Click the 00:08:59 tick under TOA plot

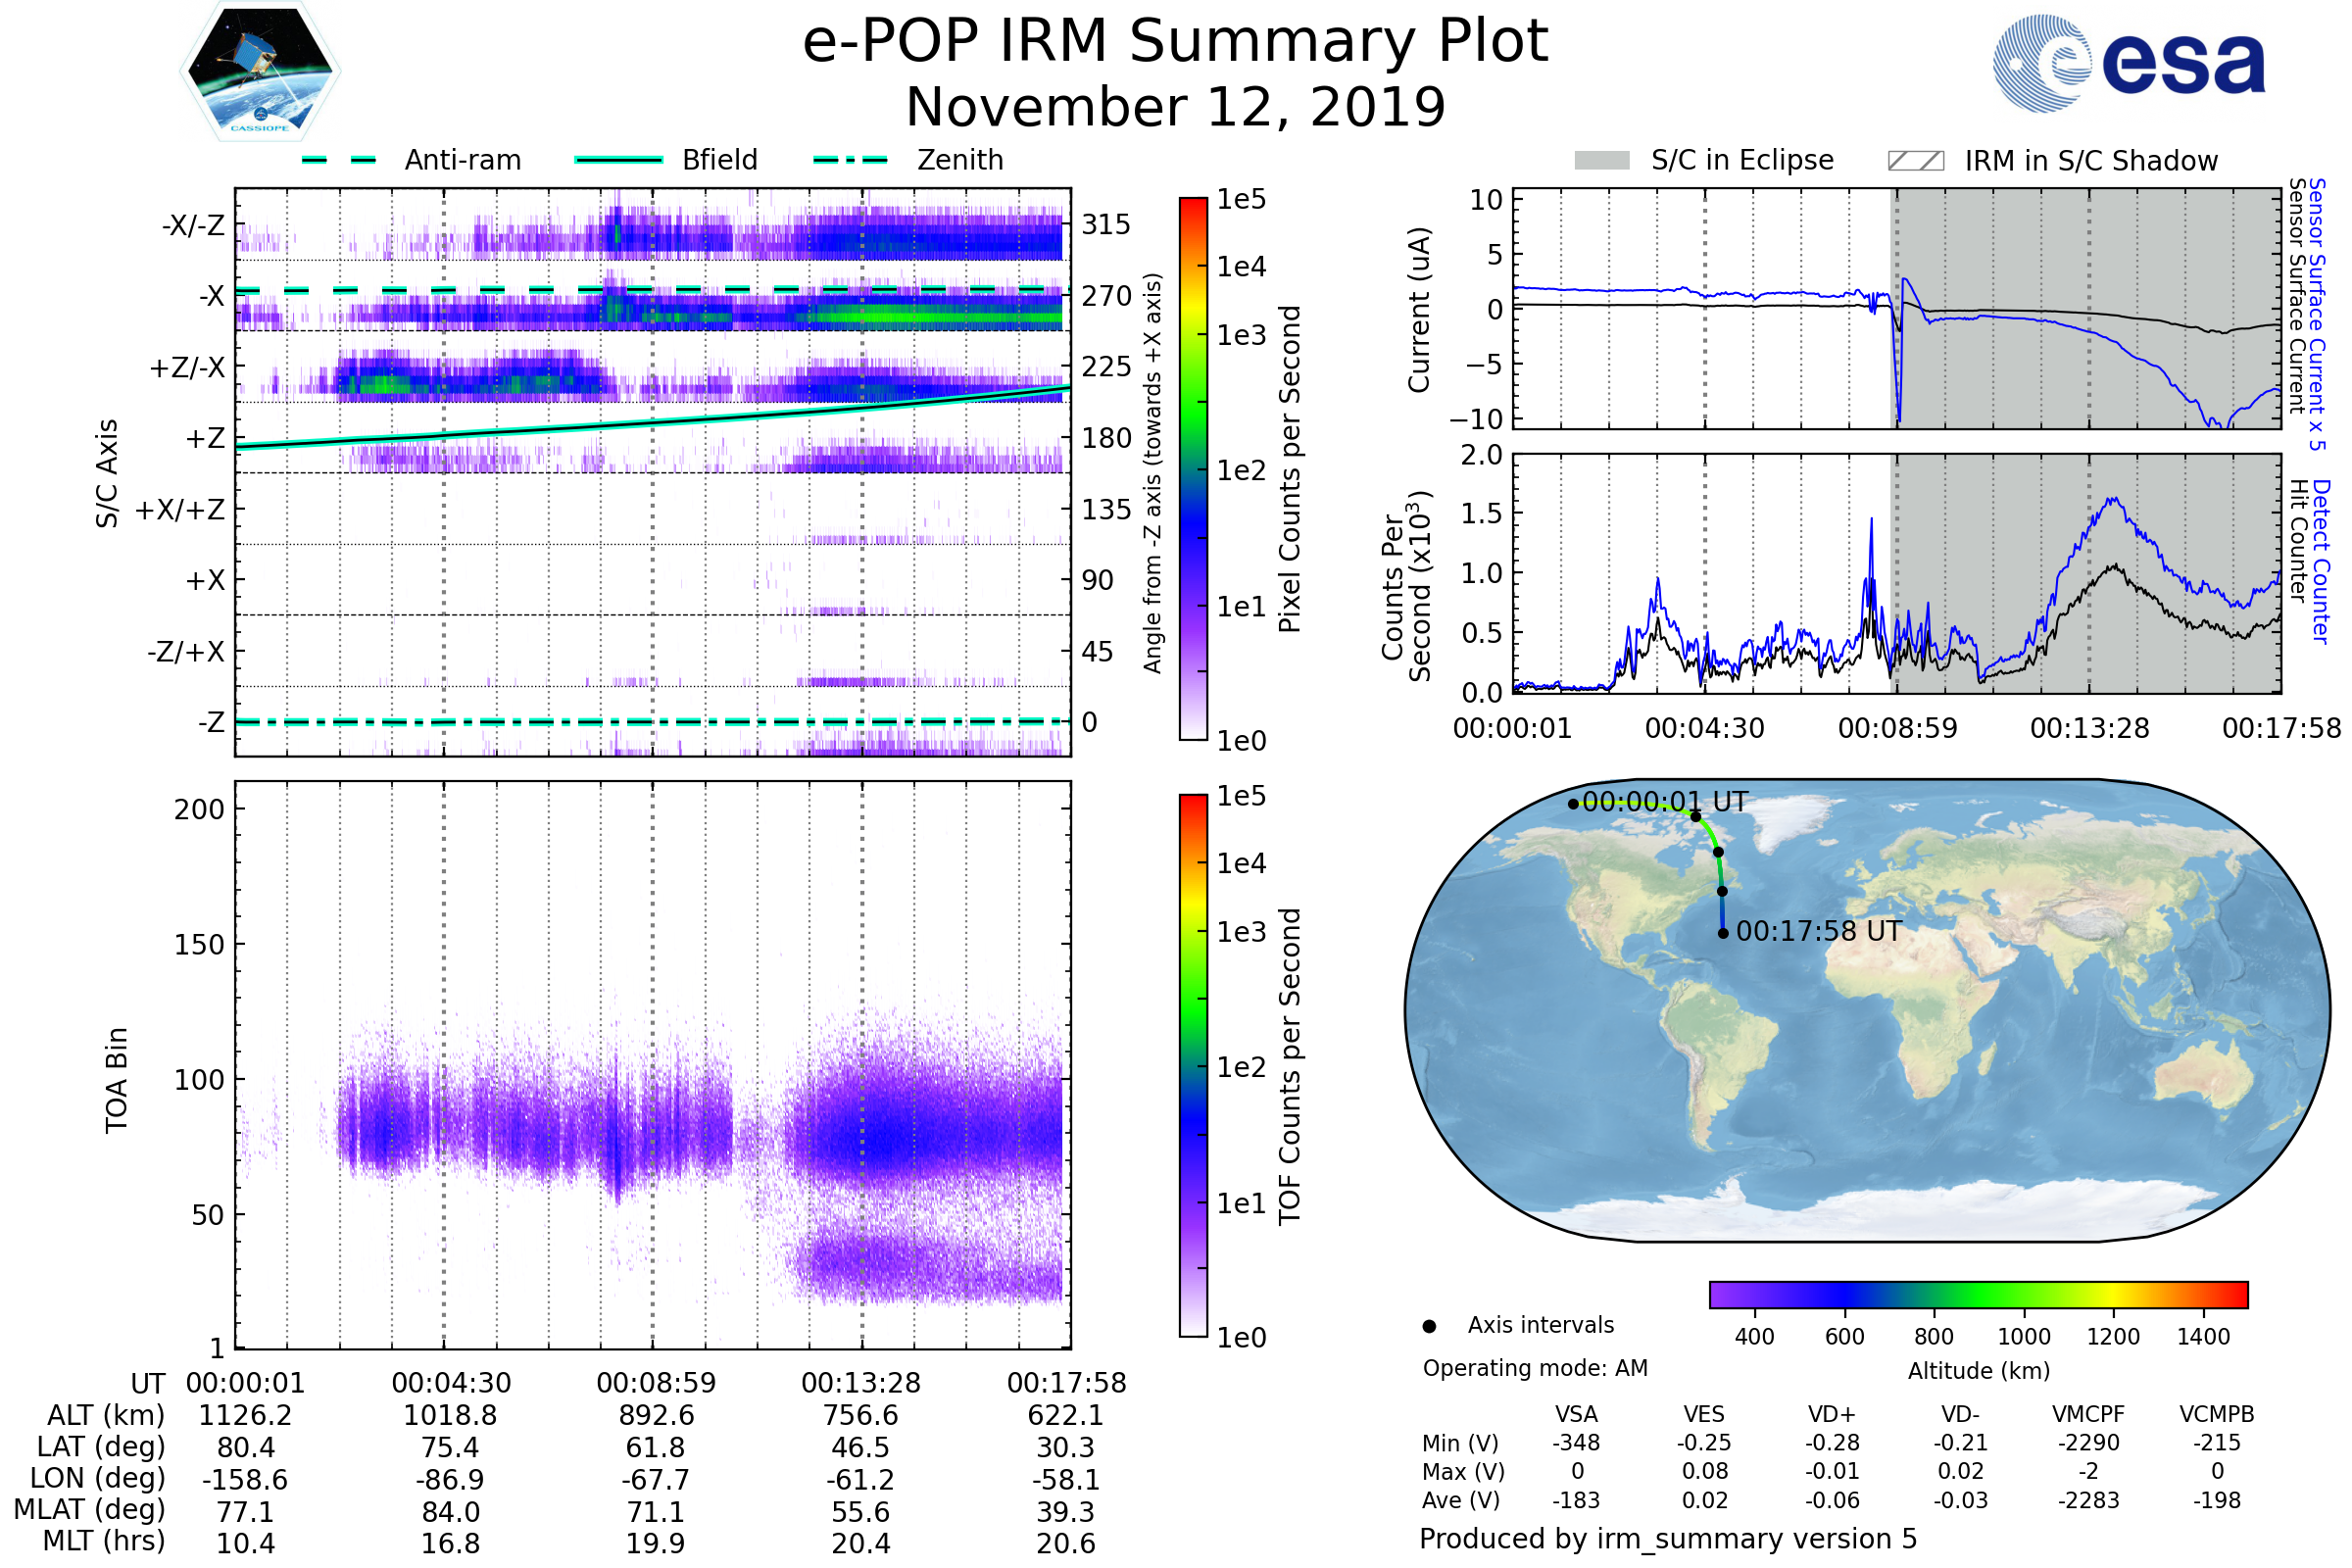(656, 1383)
